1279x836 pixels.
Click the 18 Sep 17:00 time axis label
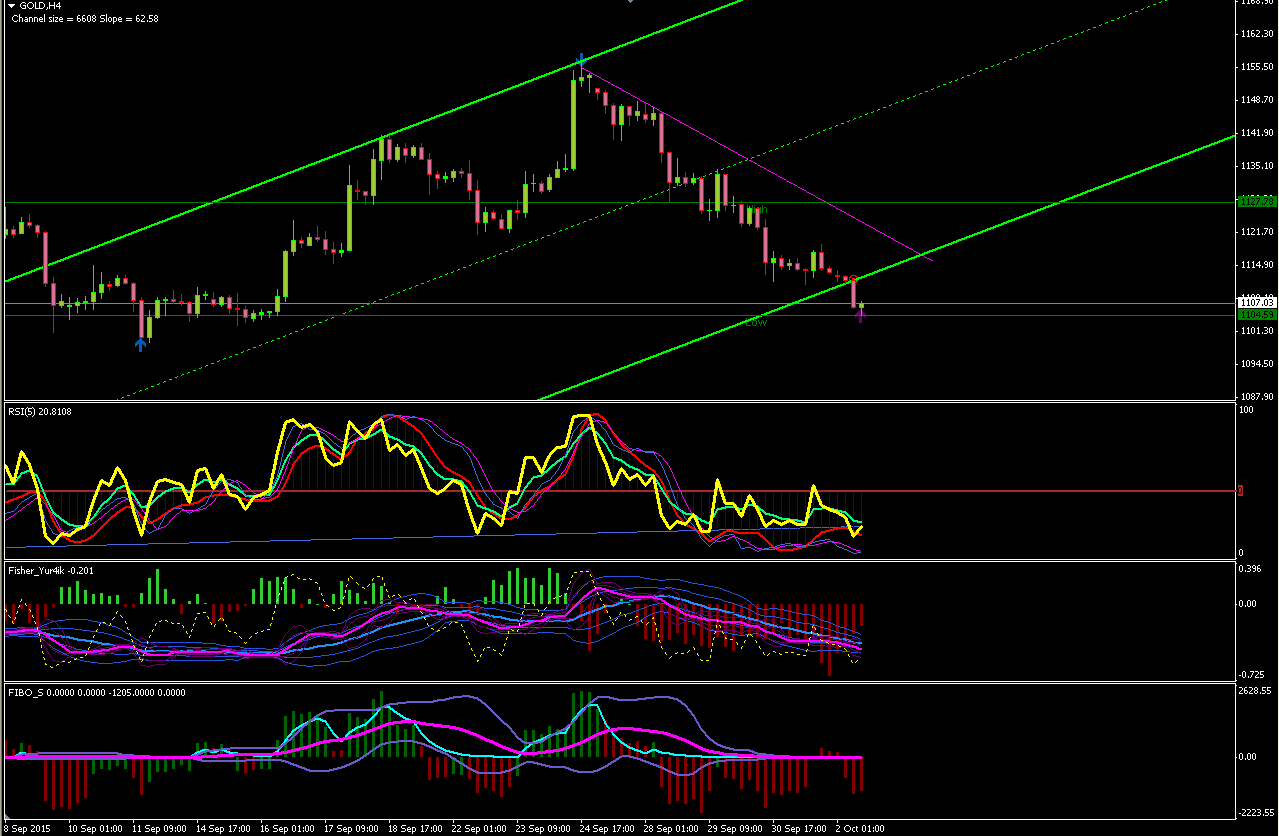click(x=416, y=829)
